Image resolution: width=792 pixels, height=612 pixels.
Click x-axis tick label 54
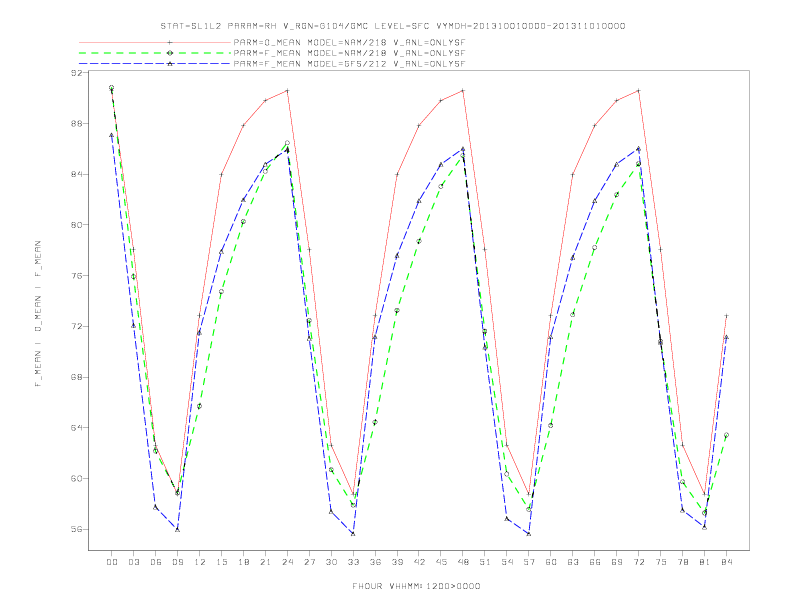pyautogui.click(x=507, y=562)
